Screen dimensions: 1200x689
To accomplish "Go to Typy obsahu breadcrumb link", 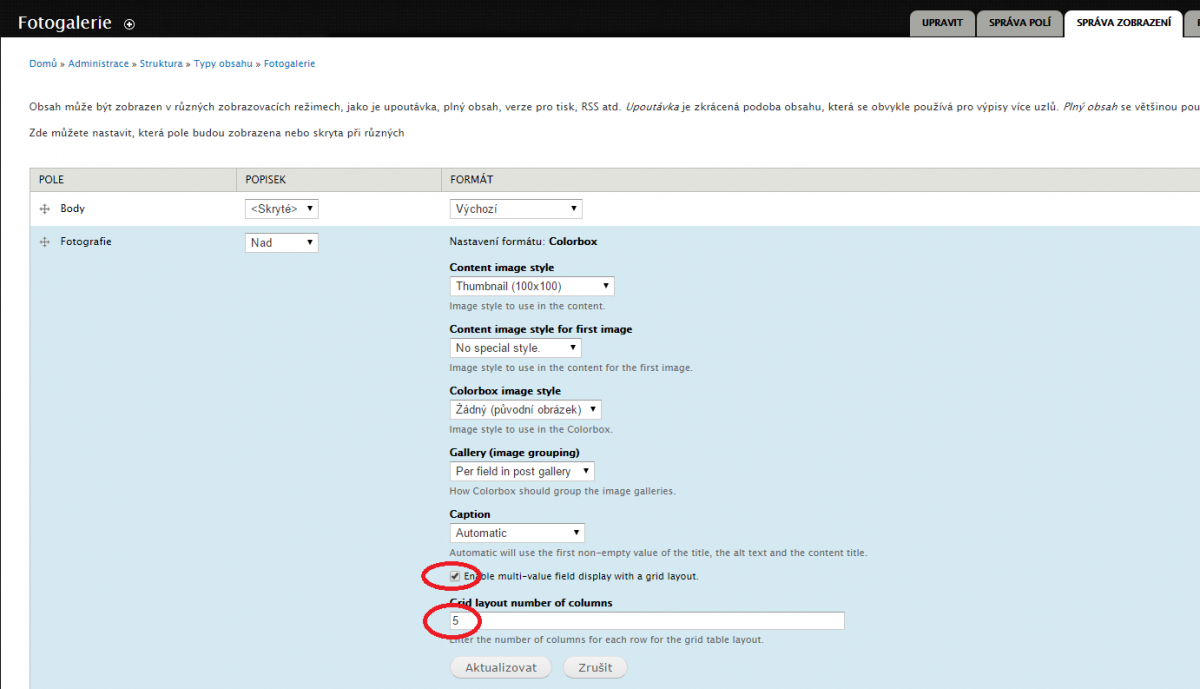I will click(223, 63).
